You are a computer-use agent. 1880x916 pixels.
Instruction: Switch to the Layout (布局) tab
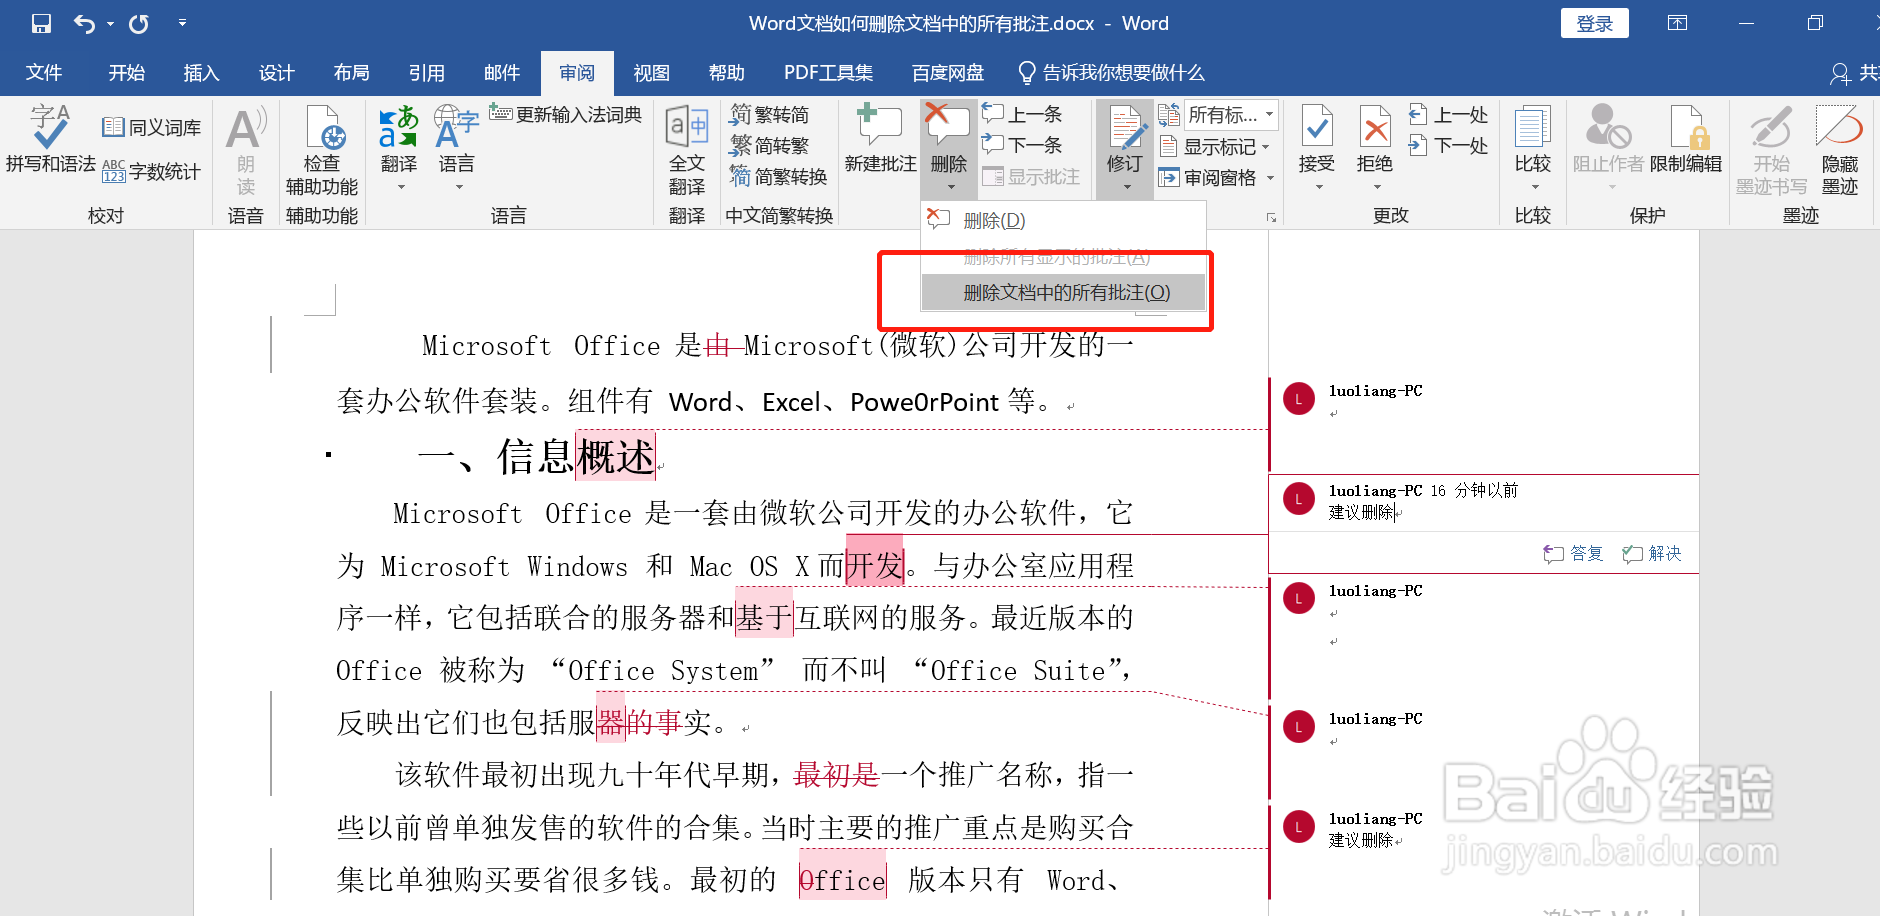(x=351, y=73)
